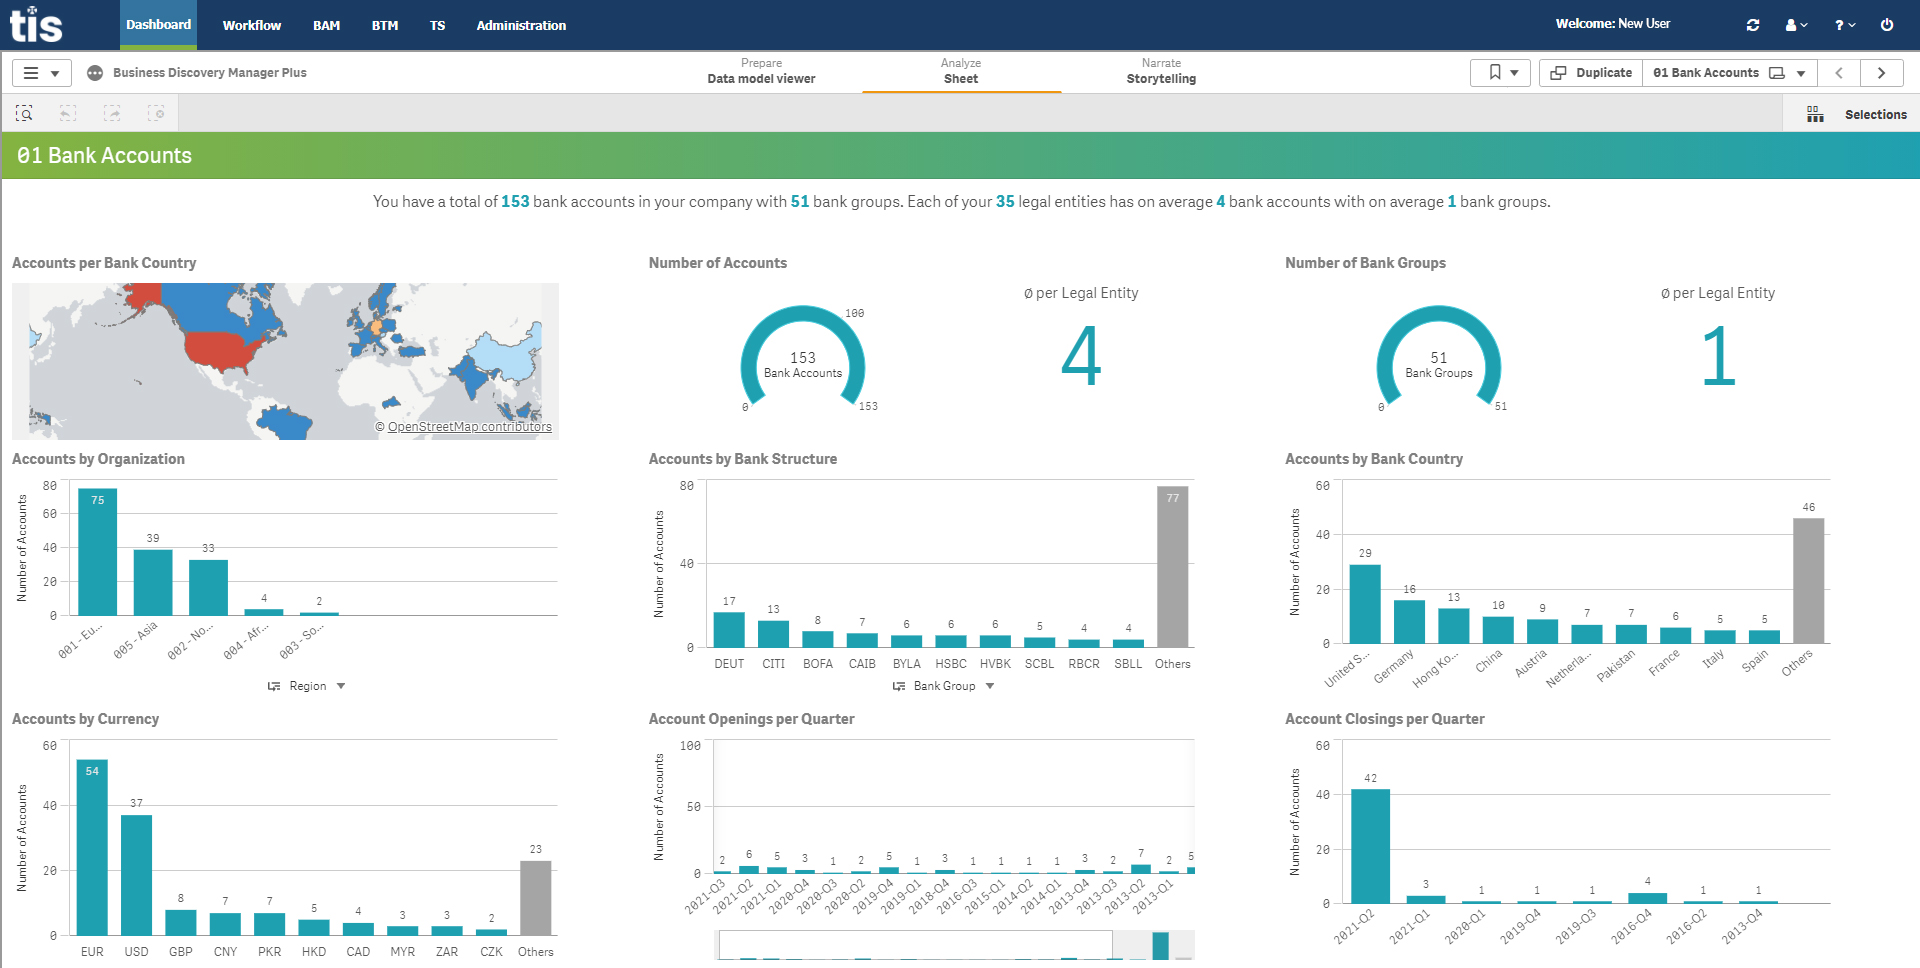Clear all selections using the clear icon
The width and height of the screenshot is (1920, 968).
(x=157, y=113)
